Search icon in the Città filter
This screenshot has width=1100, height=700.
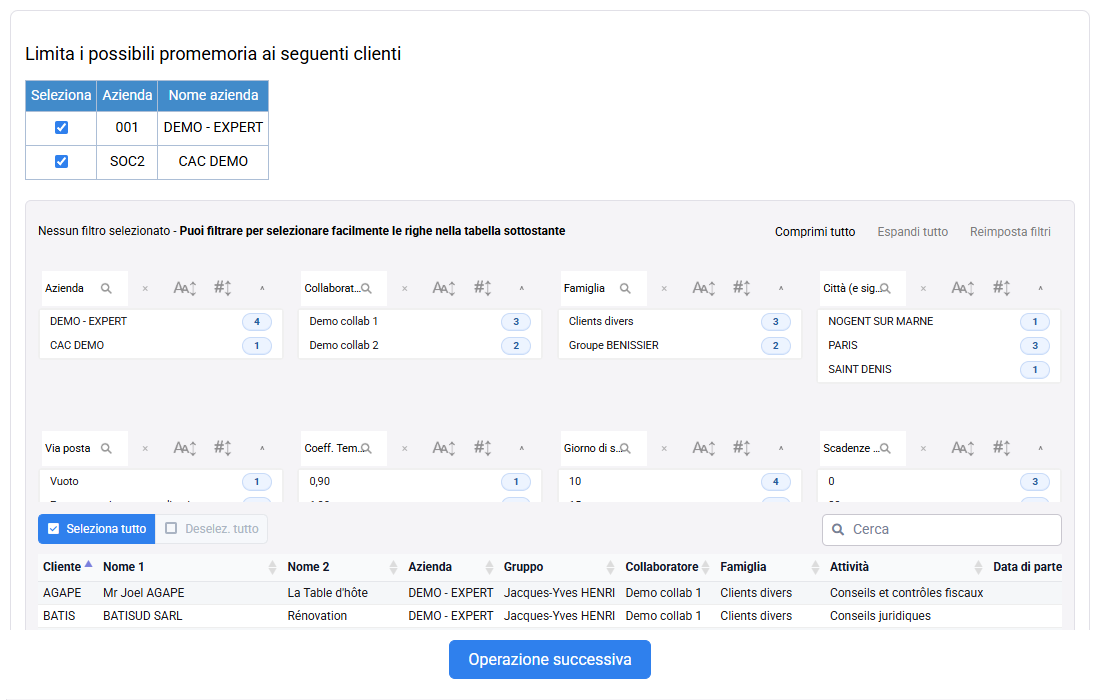[885, 288]
